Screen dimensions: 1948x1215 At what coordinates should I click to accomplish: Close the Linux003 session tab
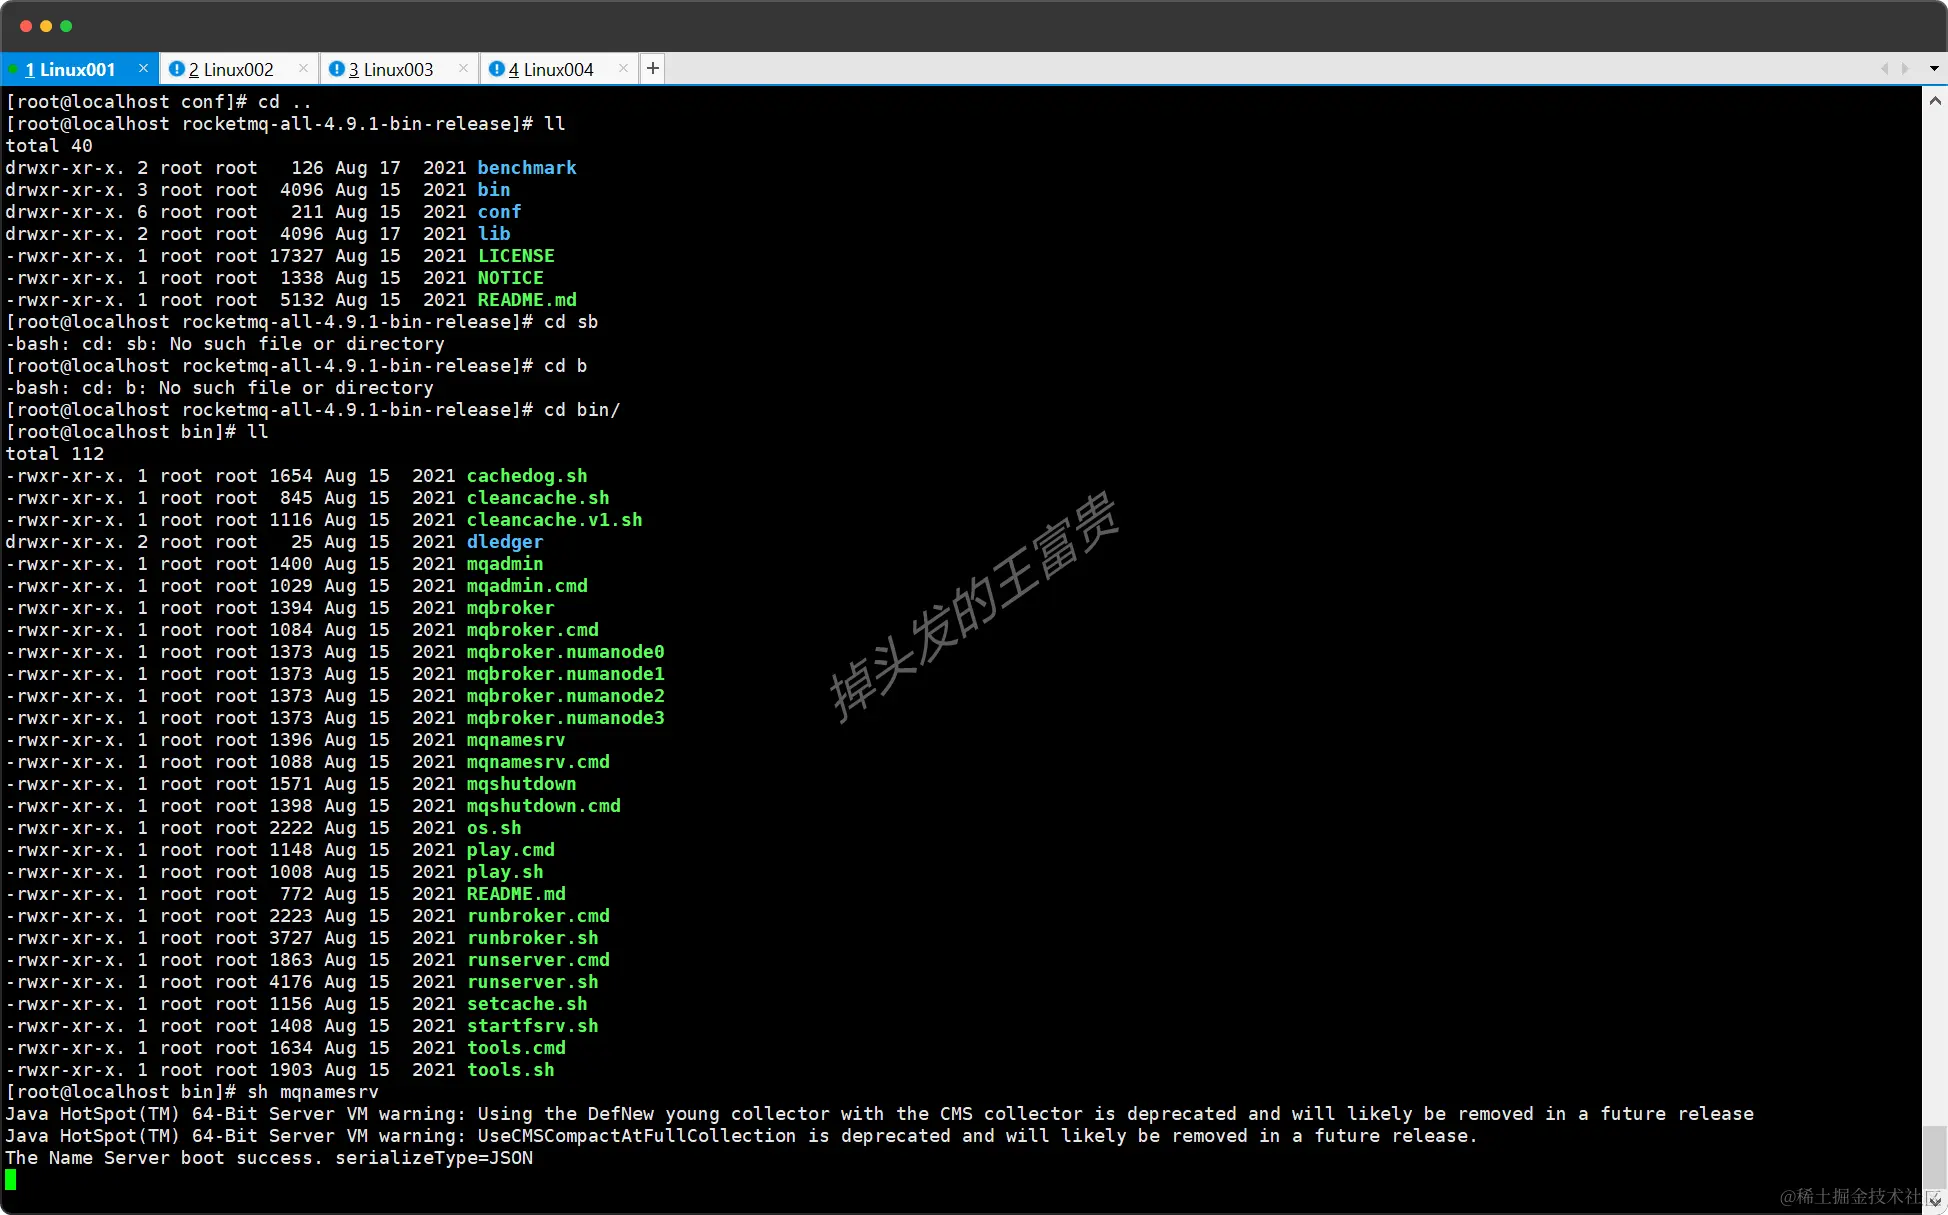463,68
